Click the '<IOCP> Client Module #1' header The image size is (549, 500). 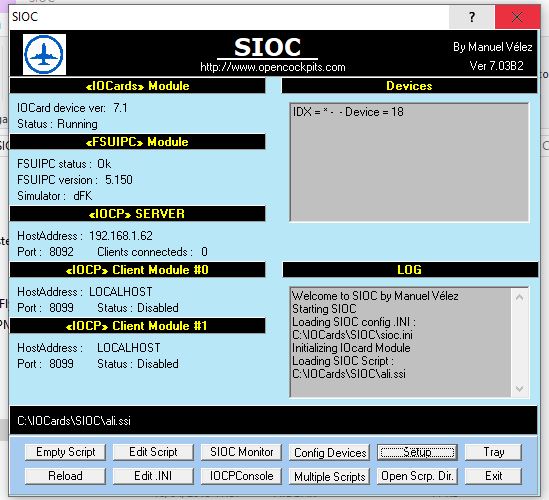[138, 326]
